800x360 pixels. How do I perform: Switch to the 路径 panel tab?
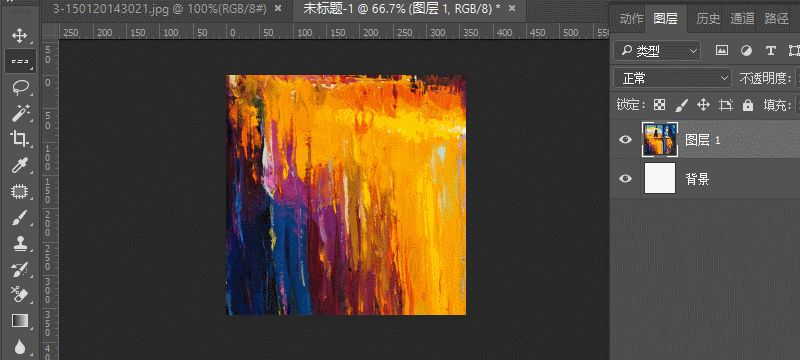click(777, 19)
